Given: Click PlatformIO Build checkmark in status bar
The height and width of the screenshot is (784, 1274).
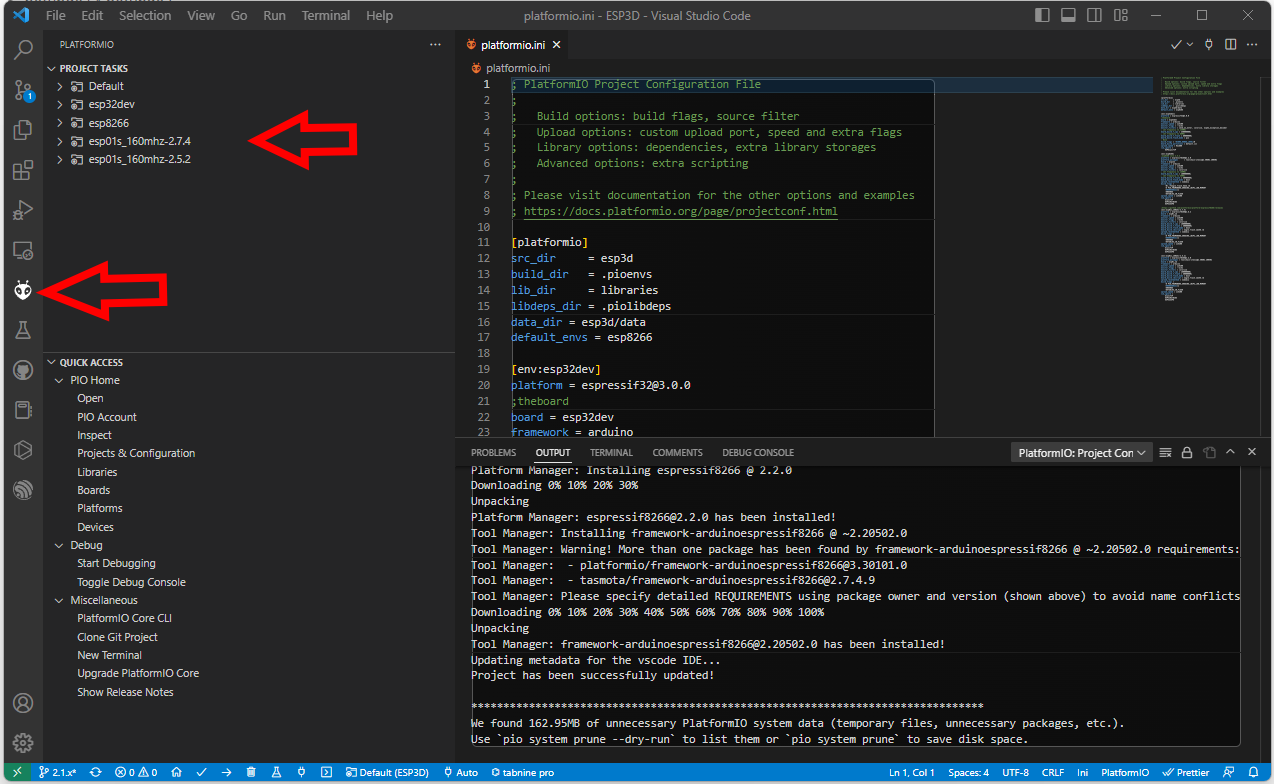Looking at the screenshot, I should [x=201, y=773].
